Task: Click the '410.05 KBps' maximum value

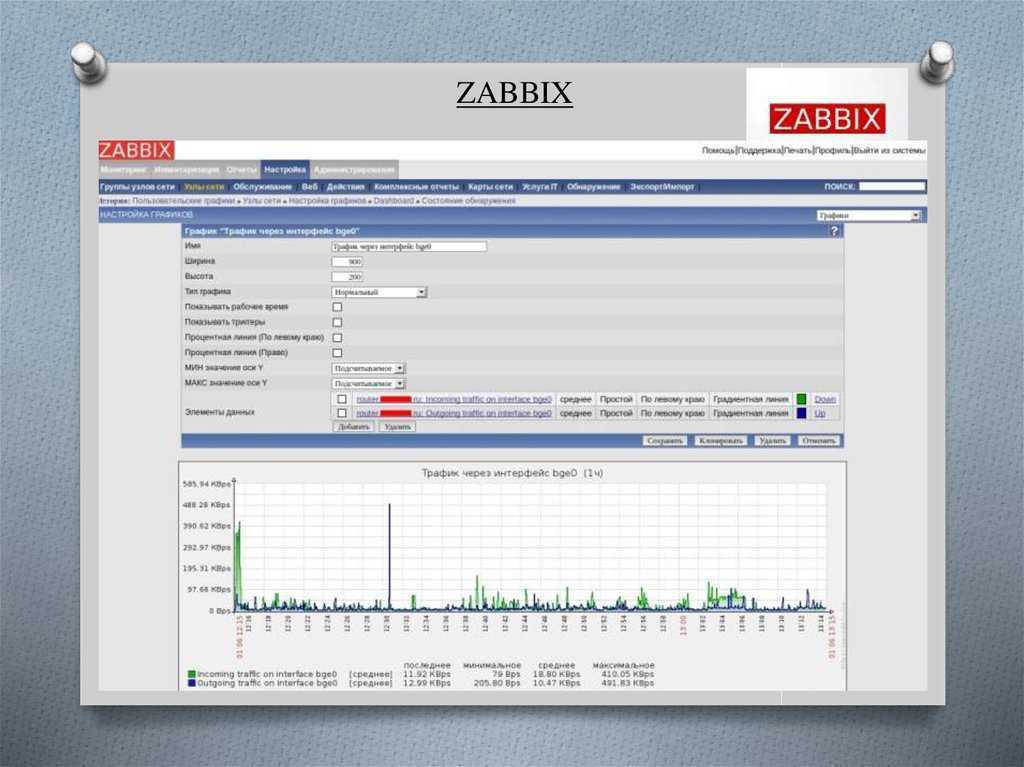Action: pyautogui.click(x=628, y=674)
